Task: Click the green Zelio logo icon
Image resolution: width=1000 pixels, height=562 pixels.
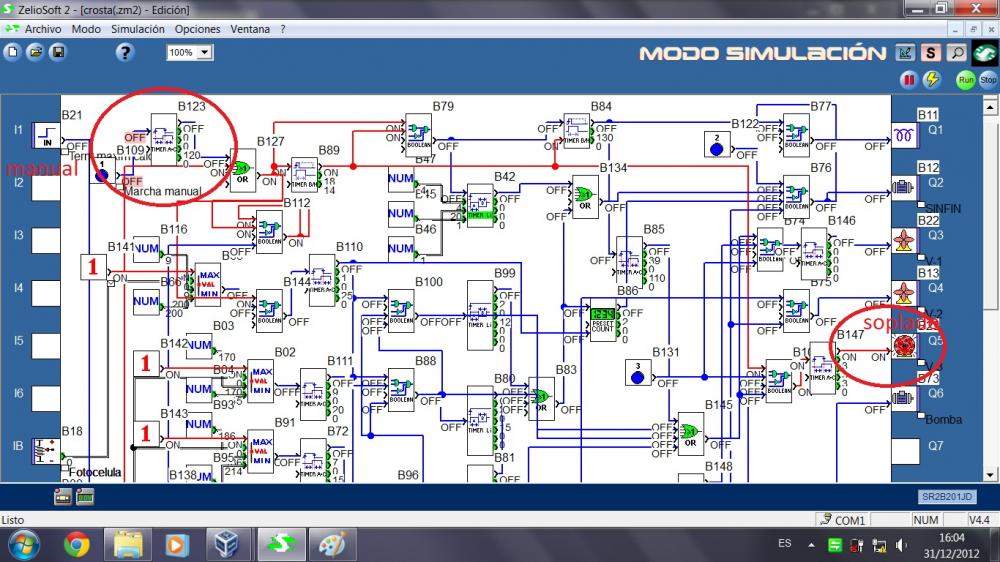Action: pyautogui.click(x=984, y=53)
